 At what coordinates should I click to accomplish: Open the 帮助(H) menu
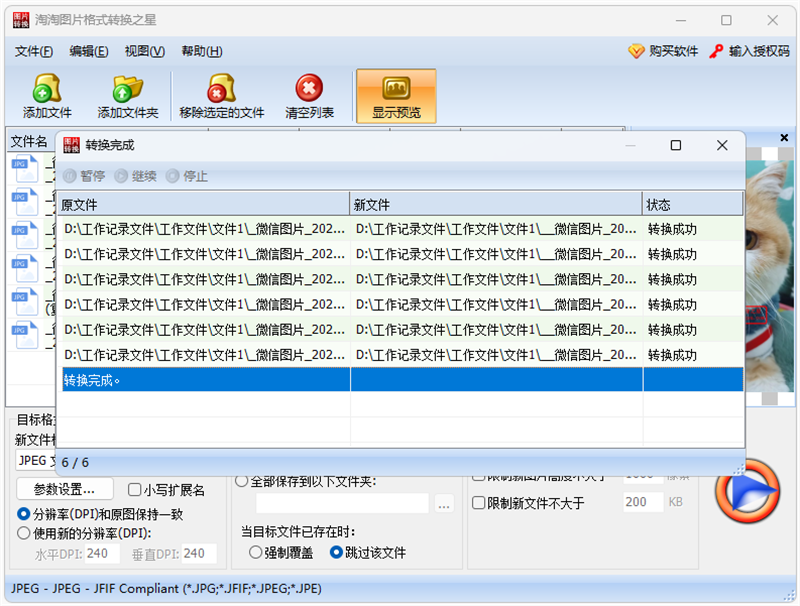(x=202, y=51)
